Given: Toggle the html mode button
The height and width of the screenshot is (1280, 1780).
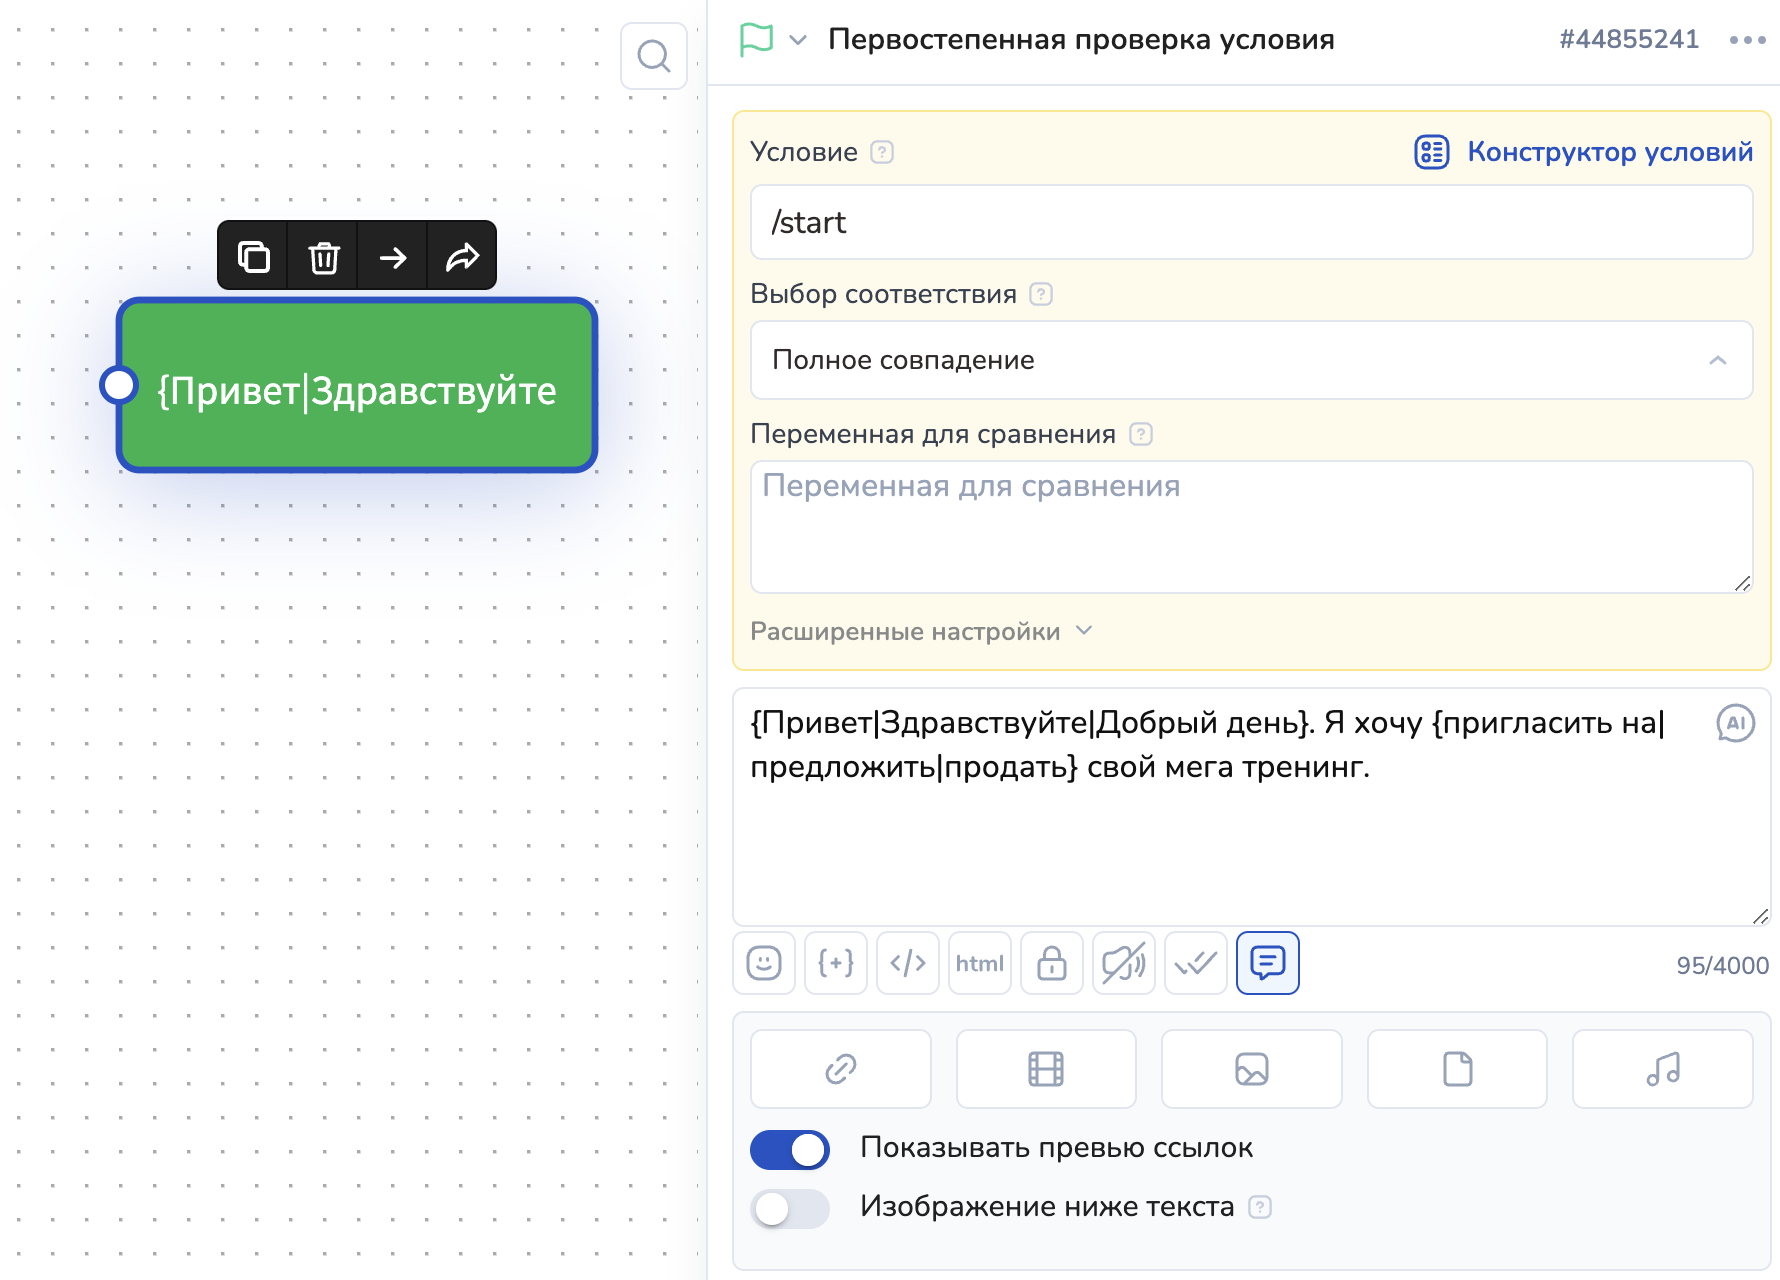Looking at the screenshot, I should (980, 963).
